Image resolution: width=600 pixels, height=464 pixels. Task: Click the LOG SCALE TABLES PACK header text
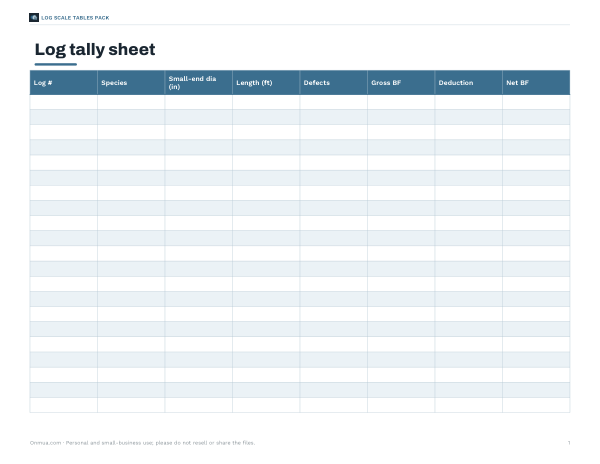click(75, 18)
